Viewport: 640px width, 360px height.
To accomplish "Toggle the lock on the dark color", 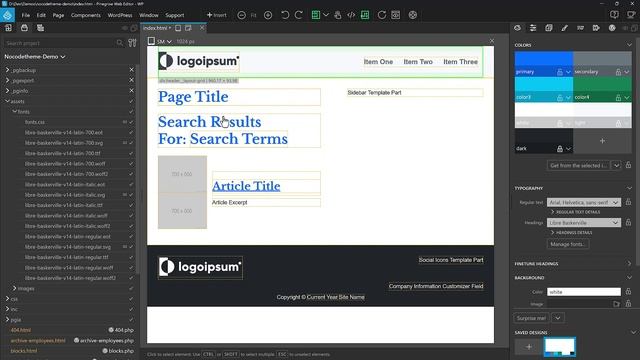I will (x=560, y=149).
